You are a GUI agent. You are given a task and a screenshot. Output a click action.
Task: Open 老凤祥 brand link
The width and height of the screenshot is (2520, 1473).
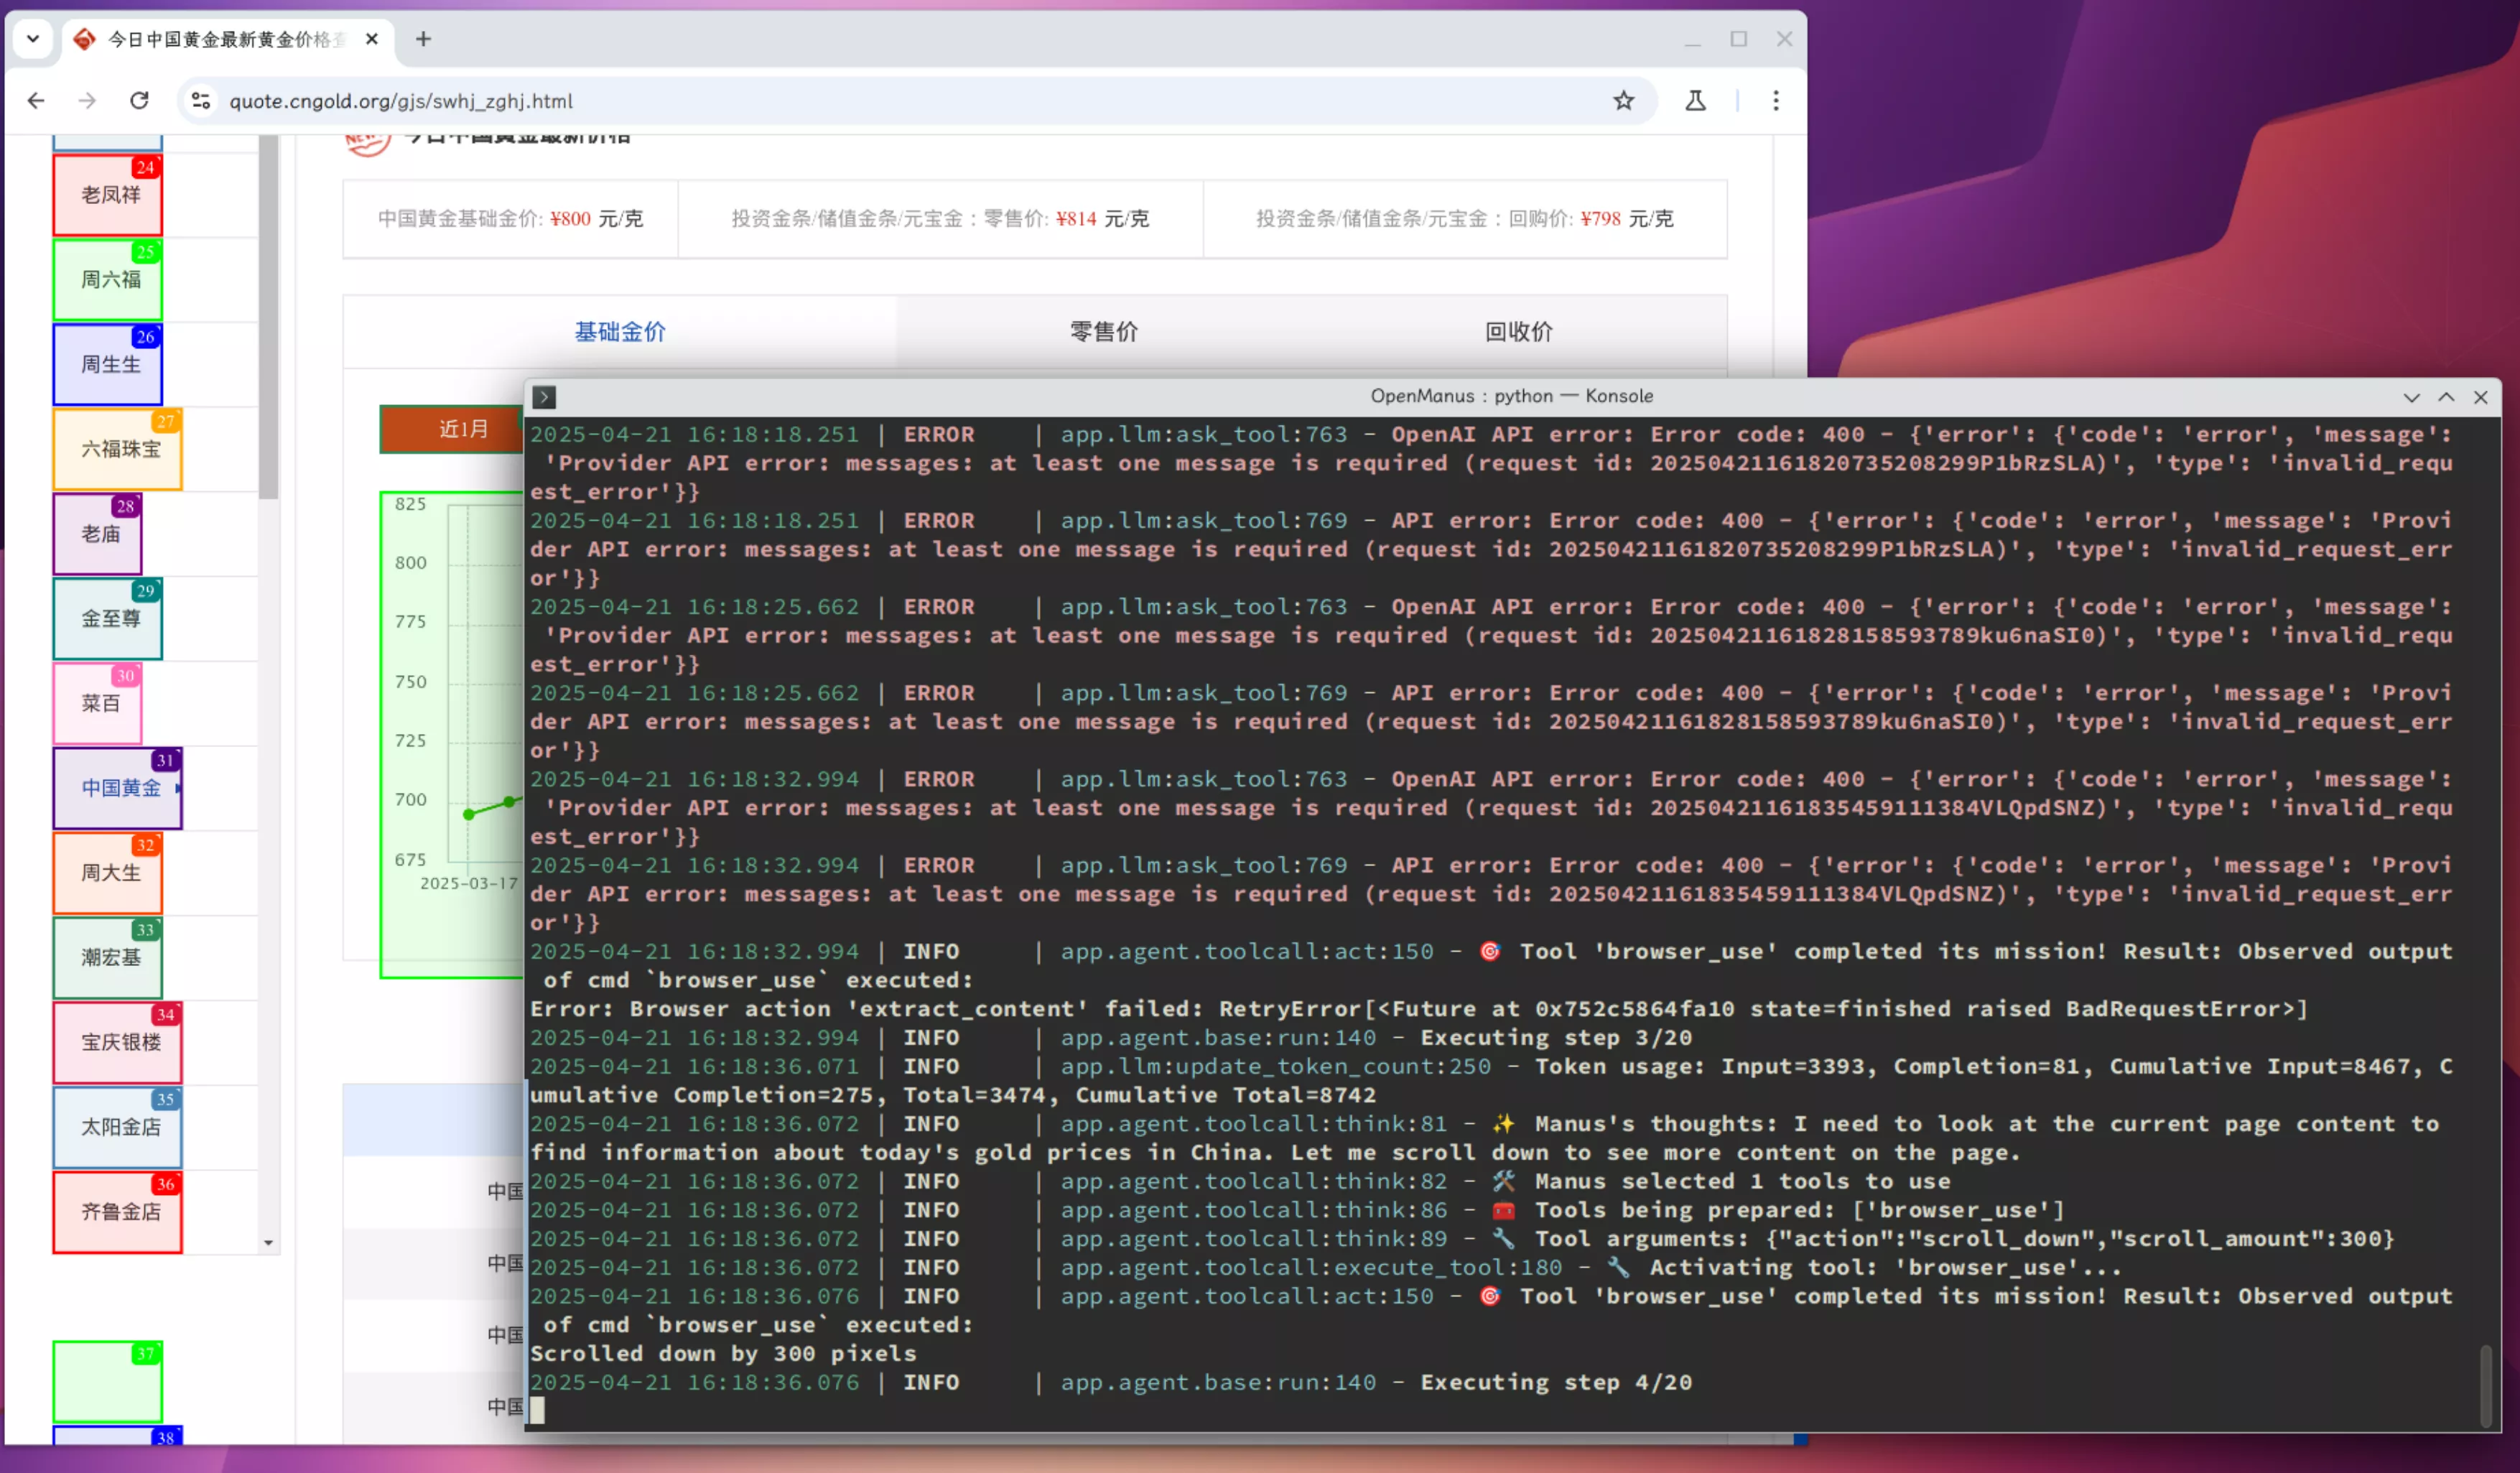(x=110, y=195)
